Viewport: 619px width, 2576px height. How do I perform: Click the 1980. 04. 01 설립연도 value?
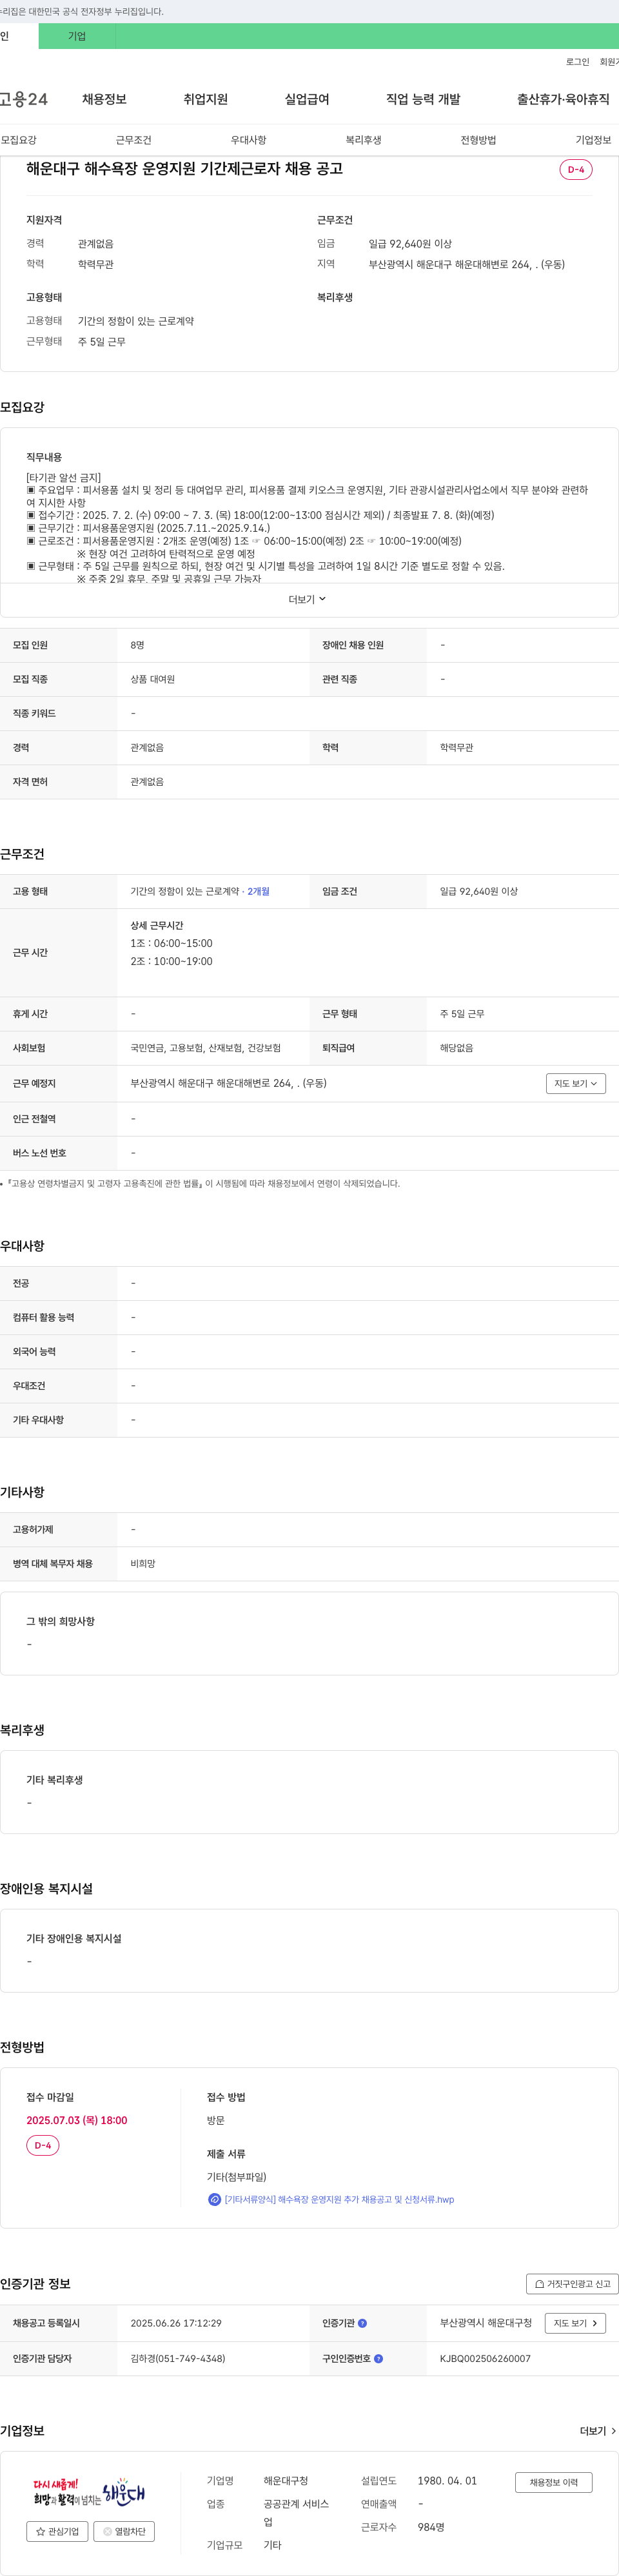pyautogui.click(x=447, y=2481)
